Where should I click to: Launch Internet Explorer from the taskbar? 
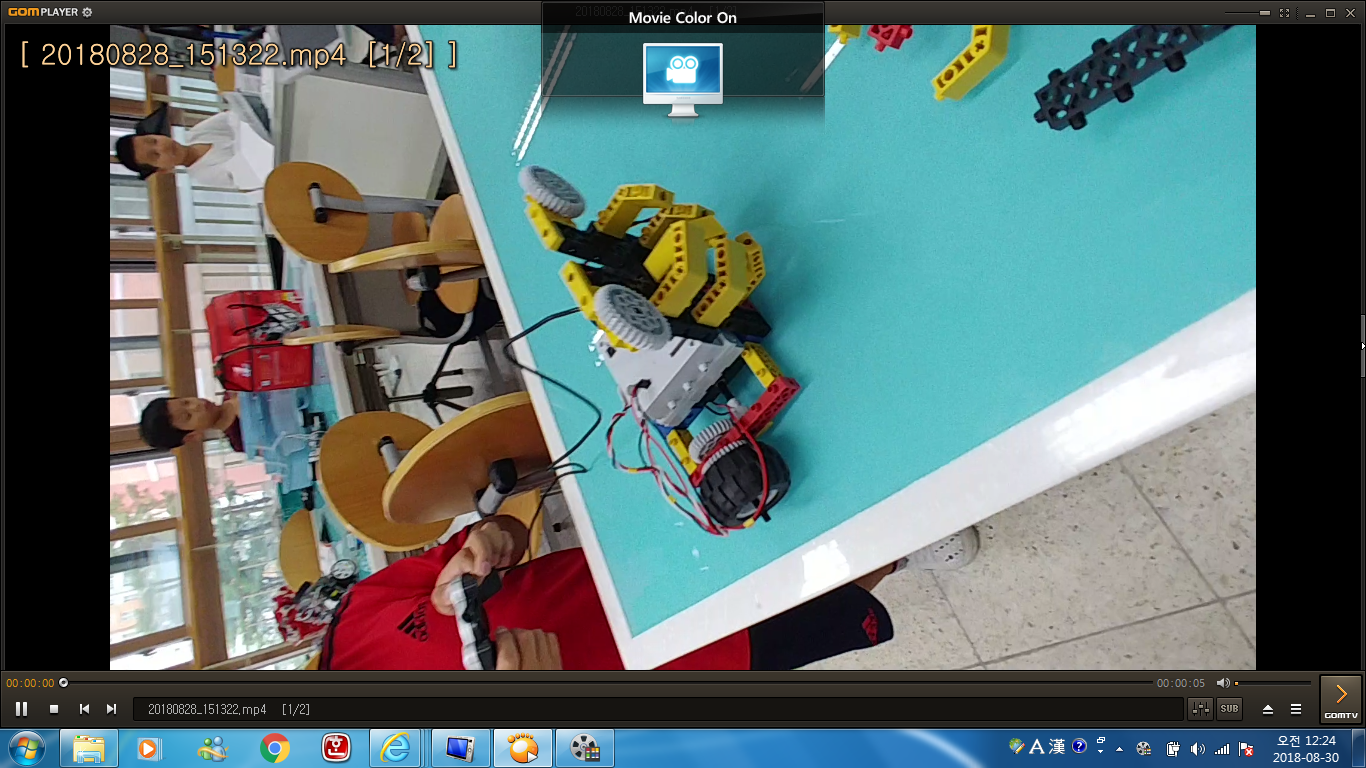pos(396,748)
